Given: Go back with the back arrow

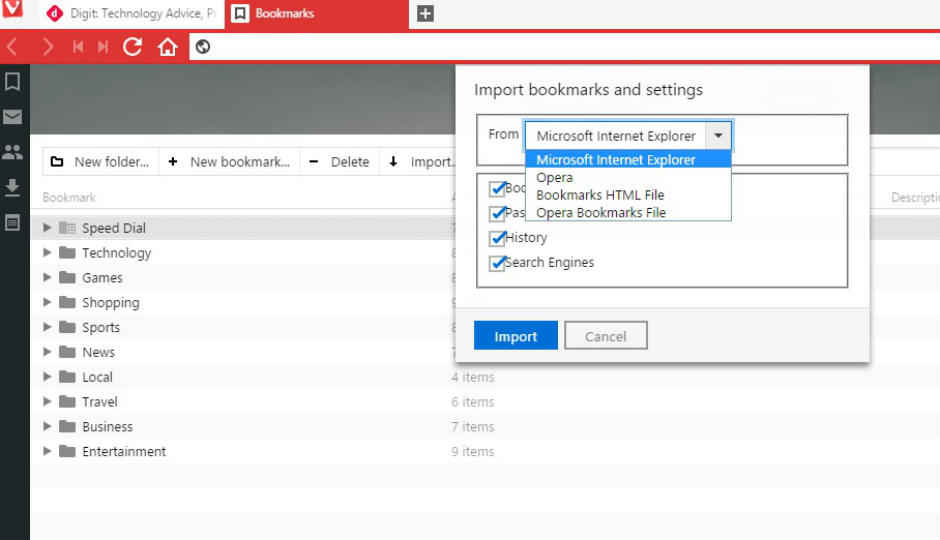Looking at the screenshot, I should (x=12, y=47).
